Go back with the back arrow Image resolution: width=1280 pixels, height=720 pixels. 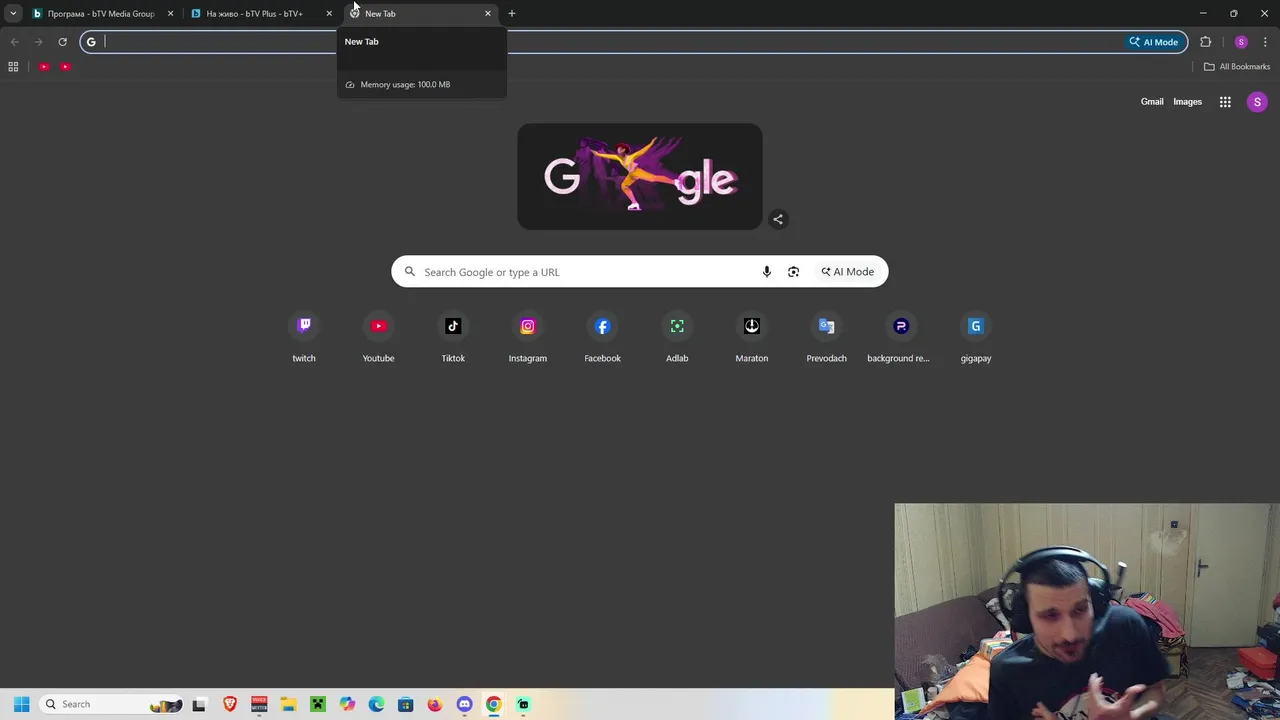pos(14,42)
